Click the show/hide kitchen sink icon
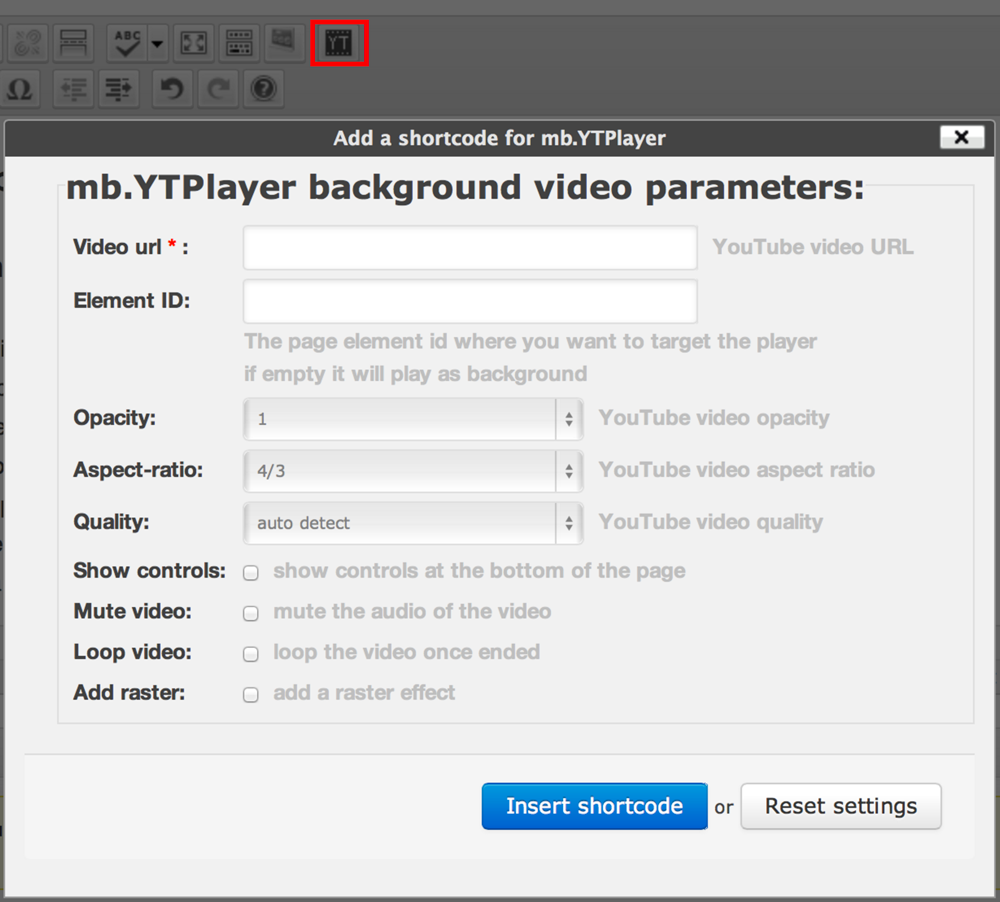Viewport: 1000px width, 902px height. pos(239,44)
